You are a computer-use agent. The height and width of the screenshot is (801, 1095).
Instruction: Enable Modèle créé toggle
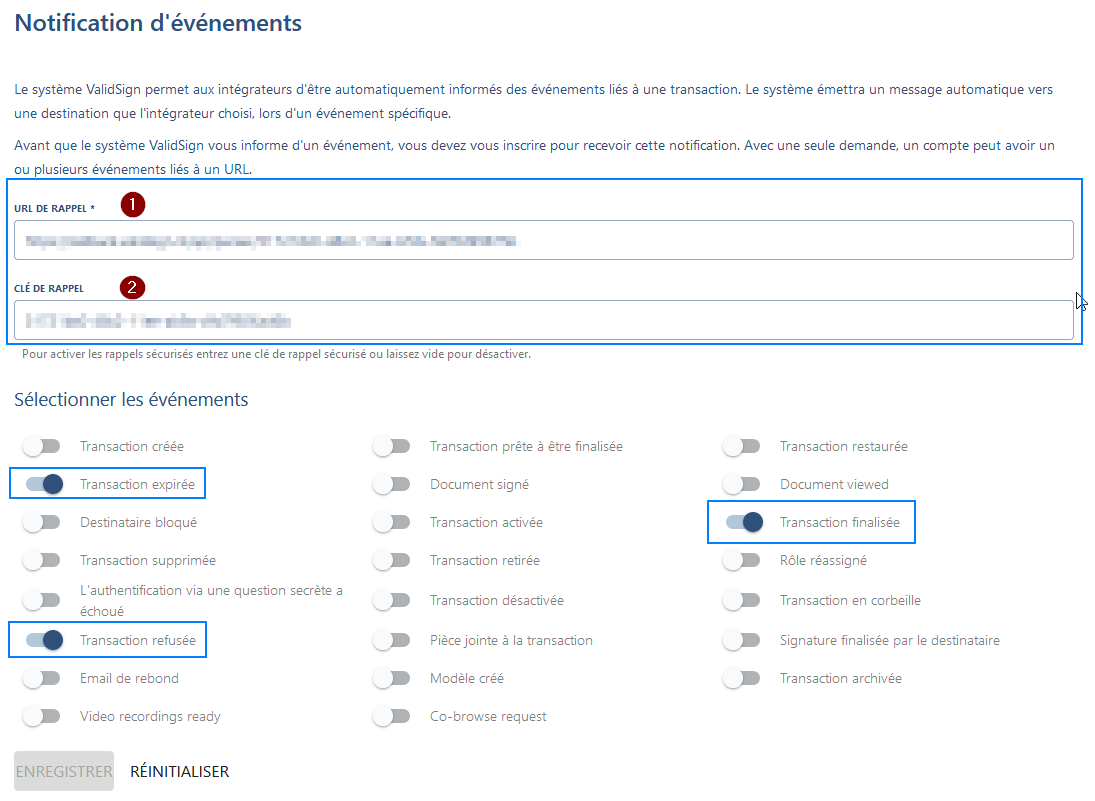click(392, 678)
